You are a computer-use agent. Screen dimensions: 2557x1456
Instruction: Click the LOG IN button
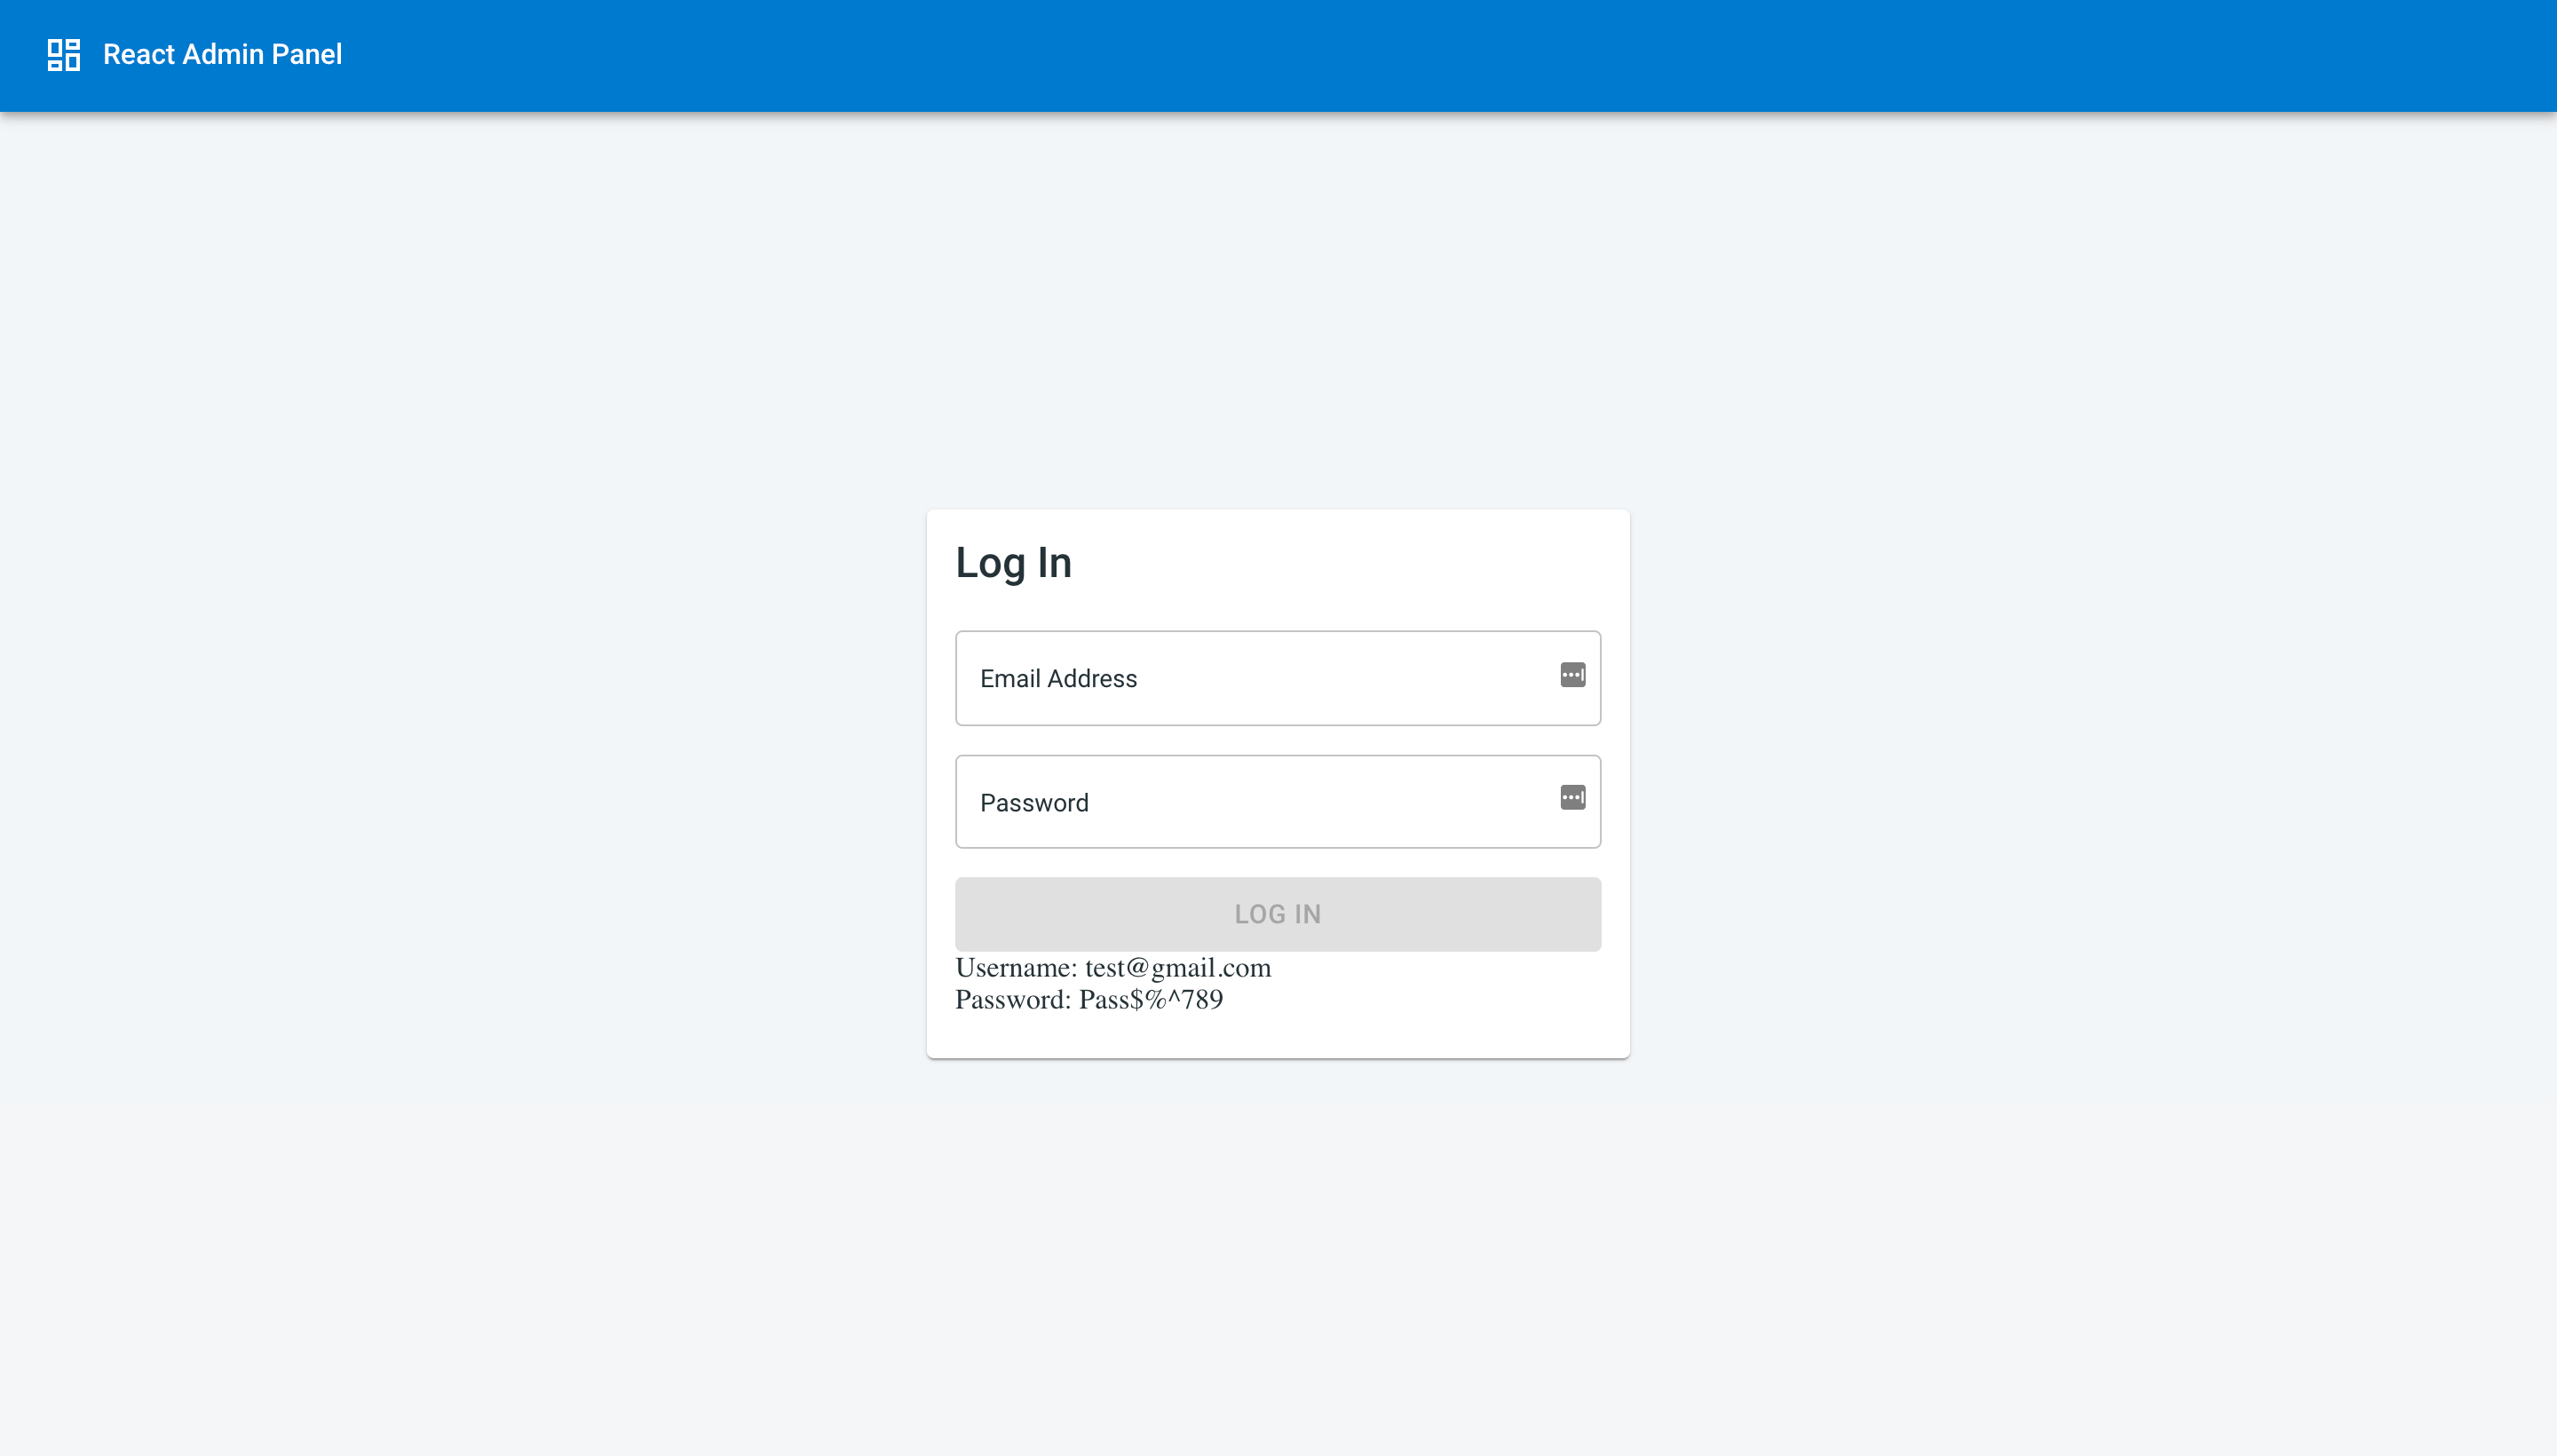coord(1278,914)
